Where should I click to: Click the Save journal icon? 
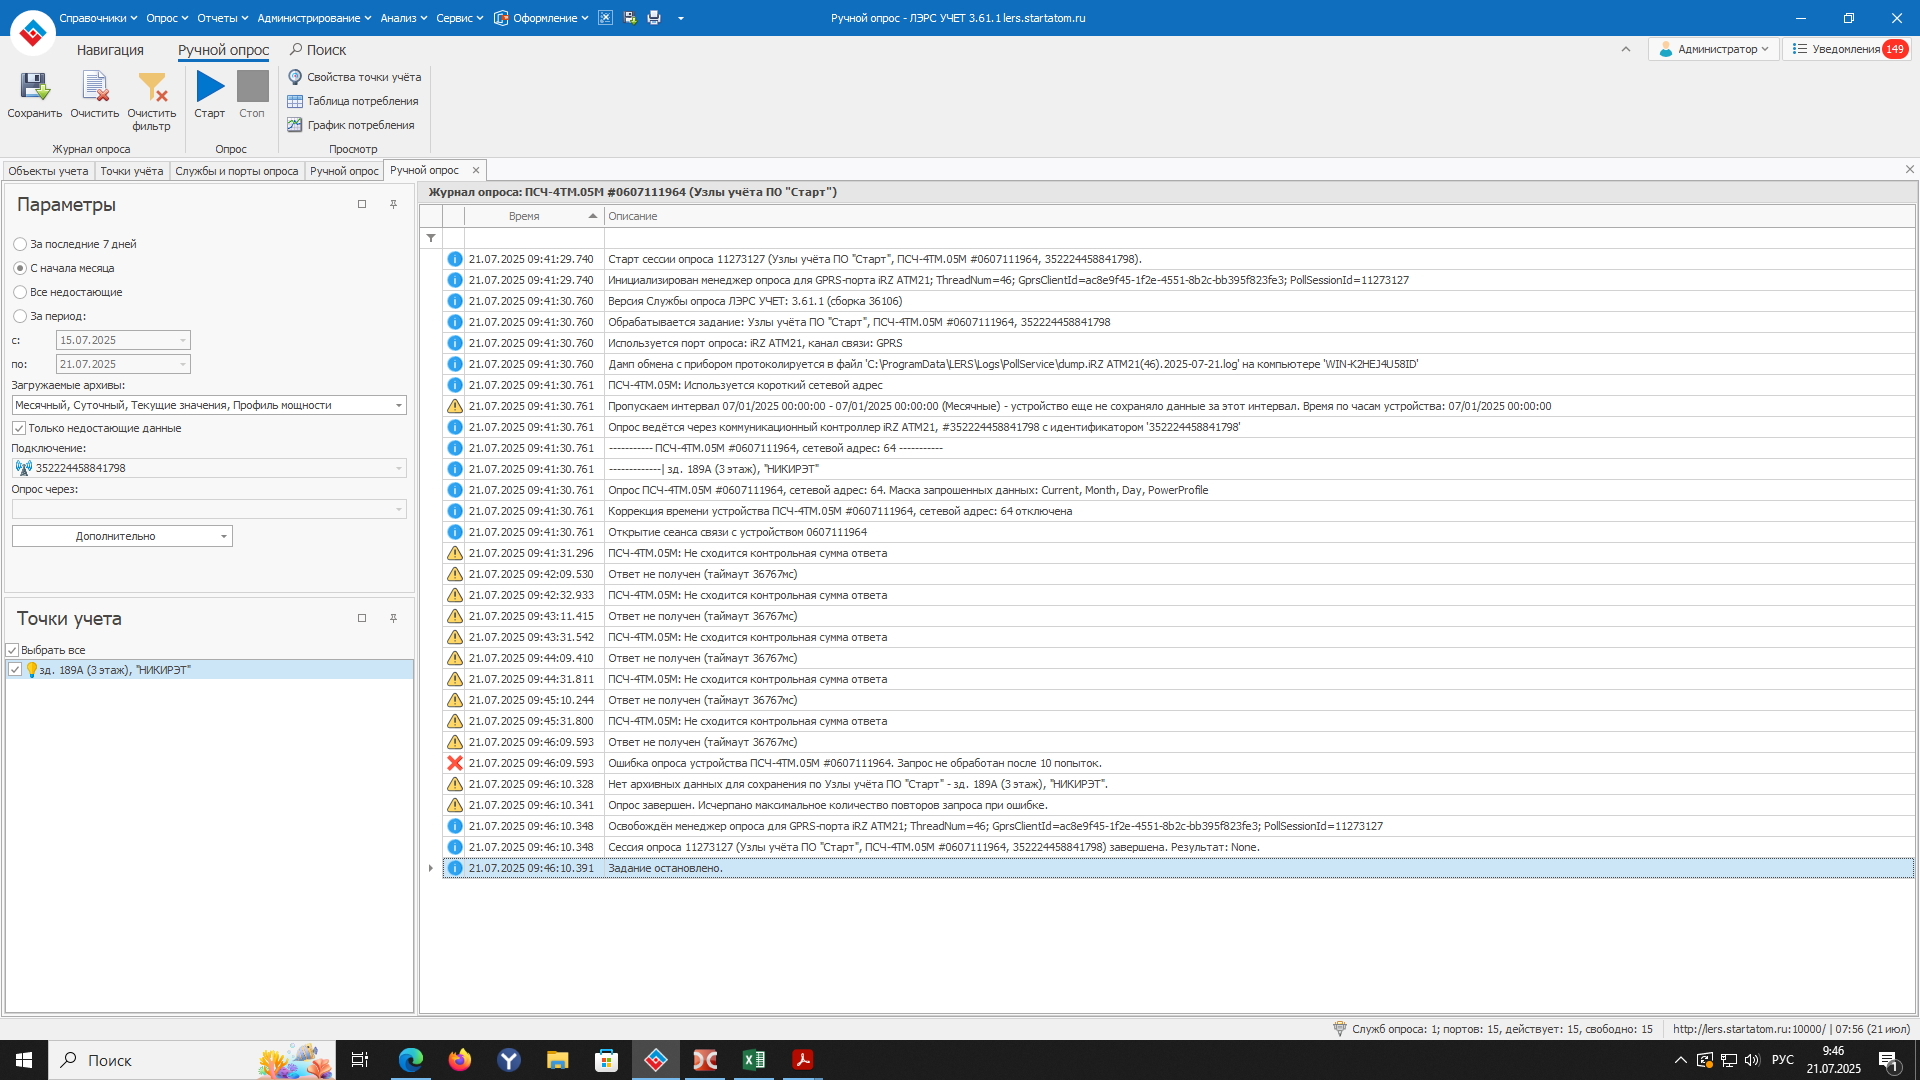(x=34, y=88)
